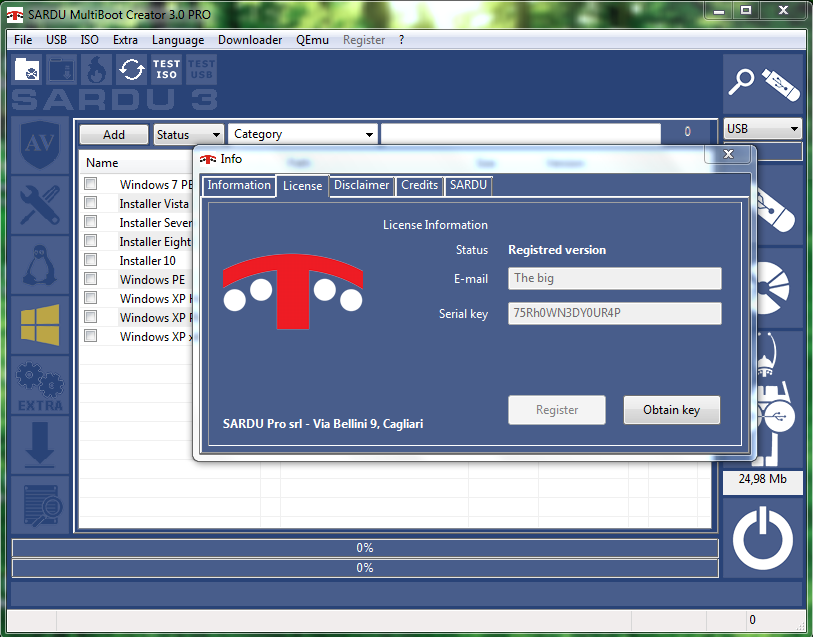Open the USB menu
This screenshot has height=637, width=813.
click(x=57, y=40)
